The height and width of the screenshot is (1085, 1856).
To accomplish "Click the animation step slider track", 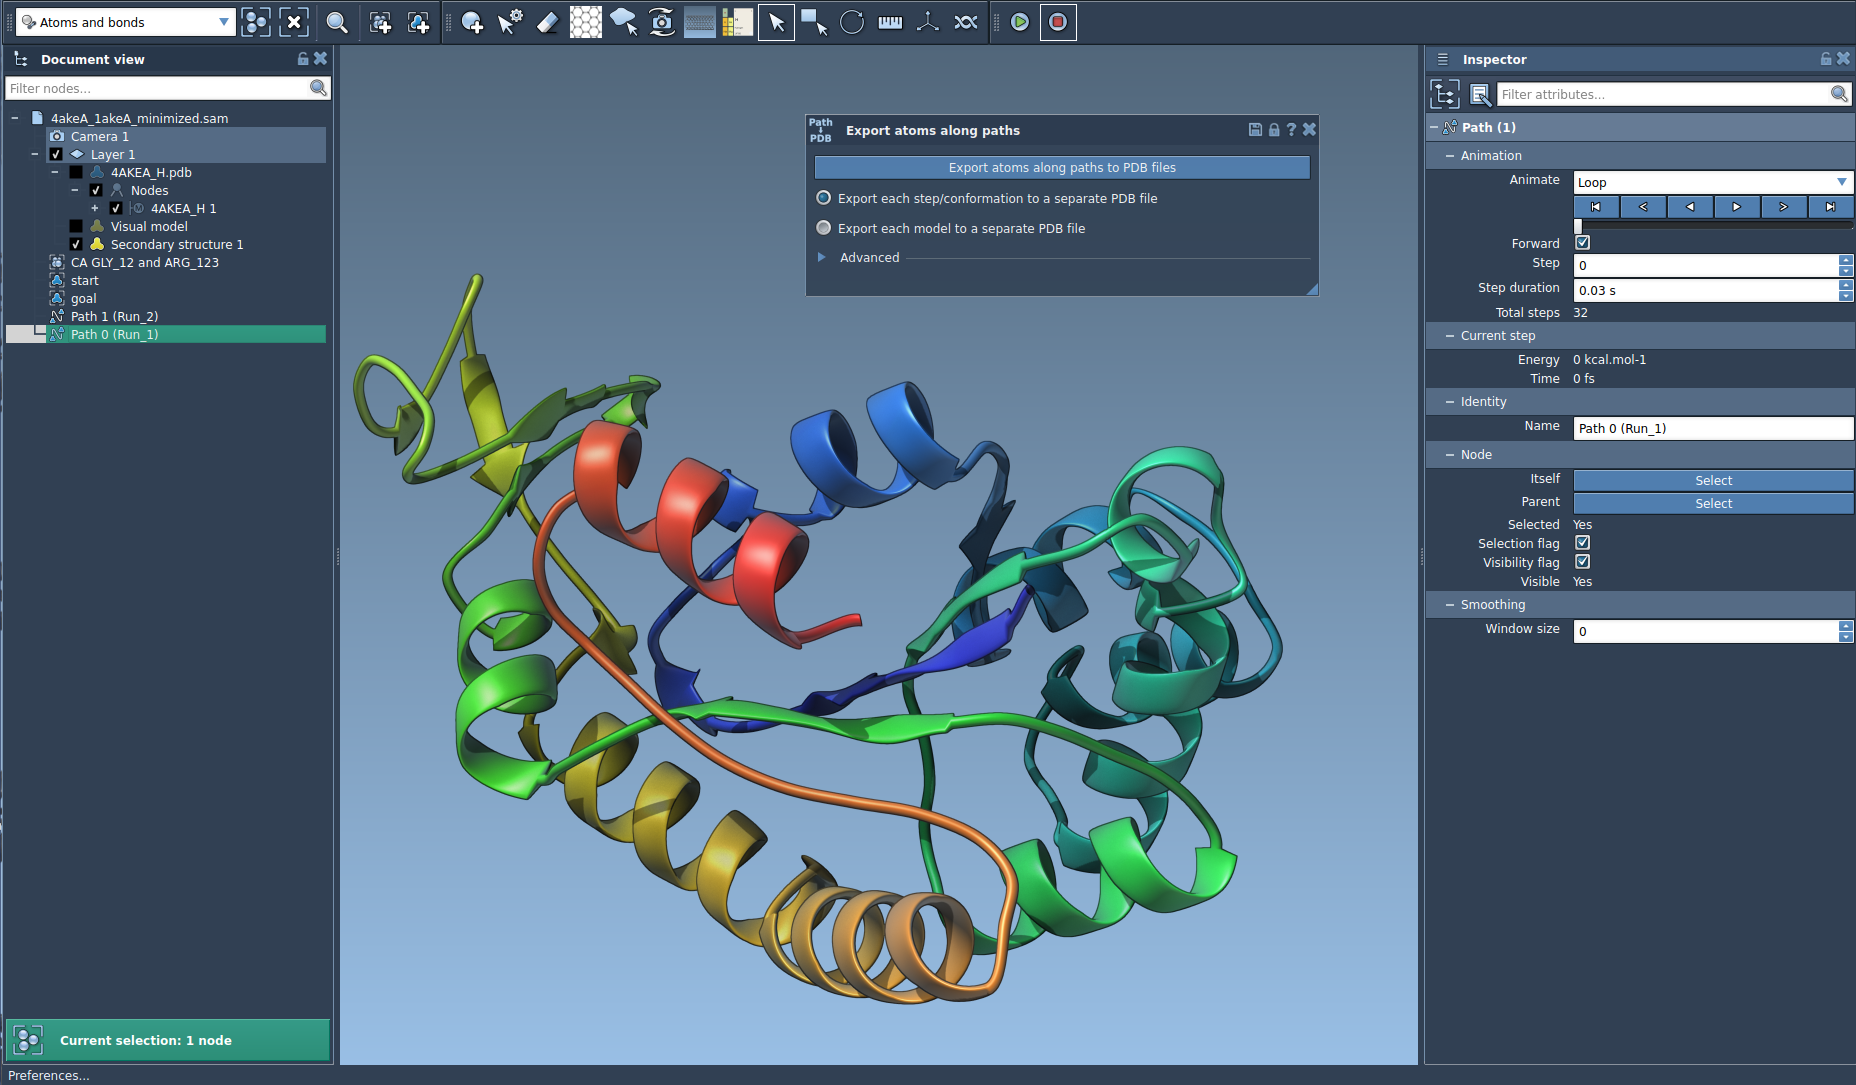I will (1712, 226).
